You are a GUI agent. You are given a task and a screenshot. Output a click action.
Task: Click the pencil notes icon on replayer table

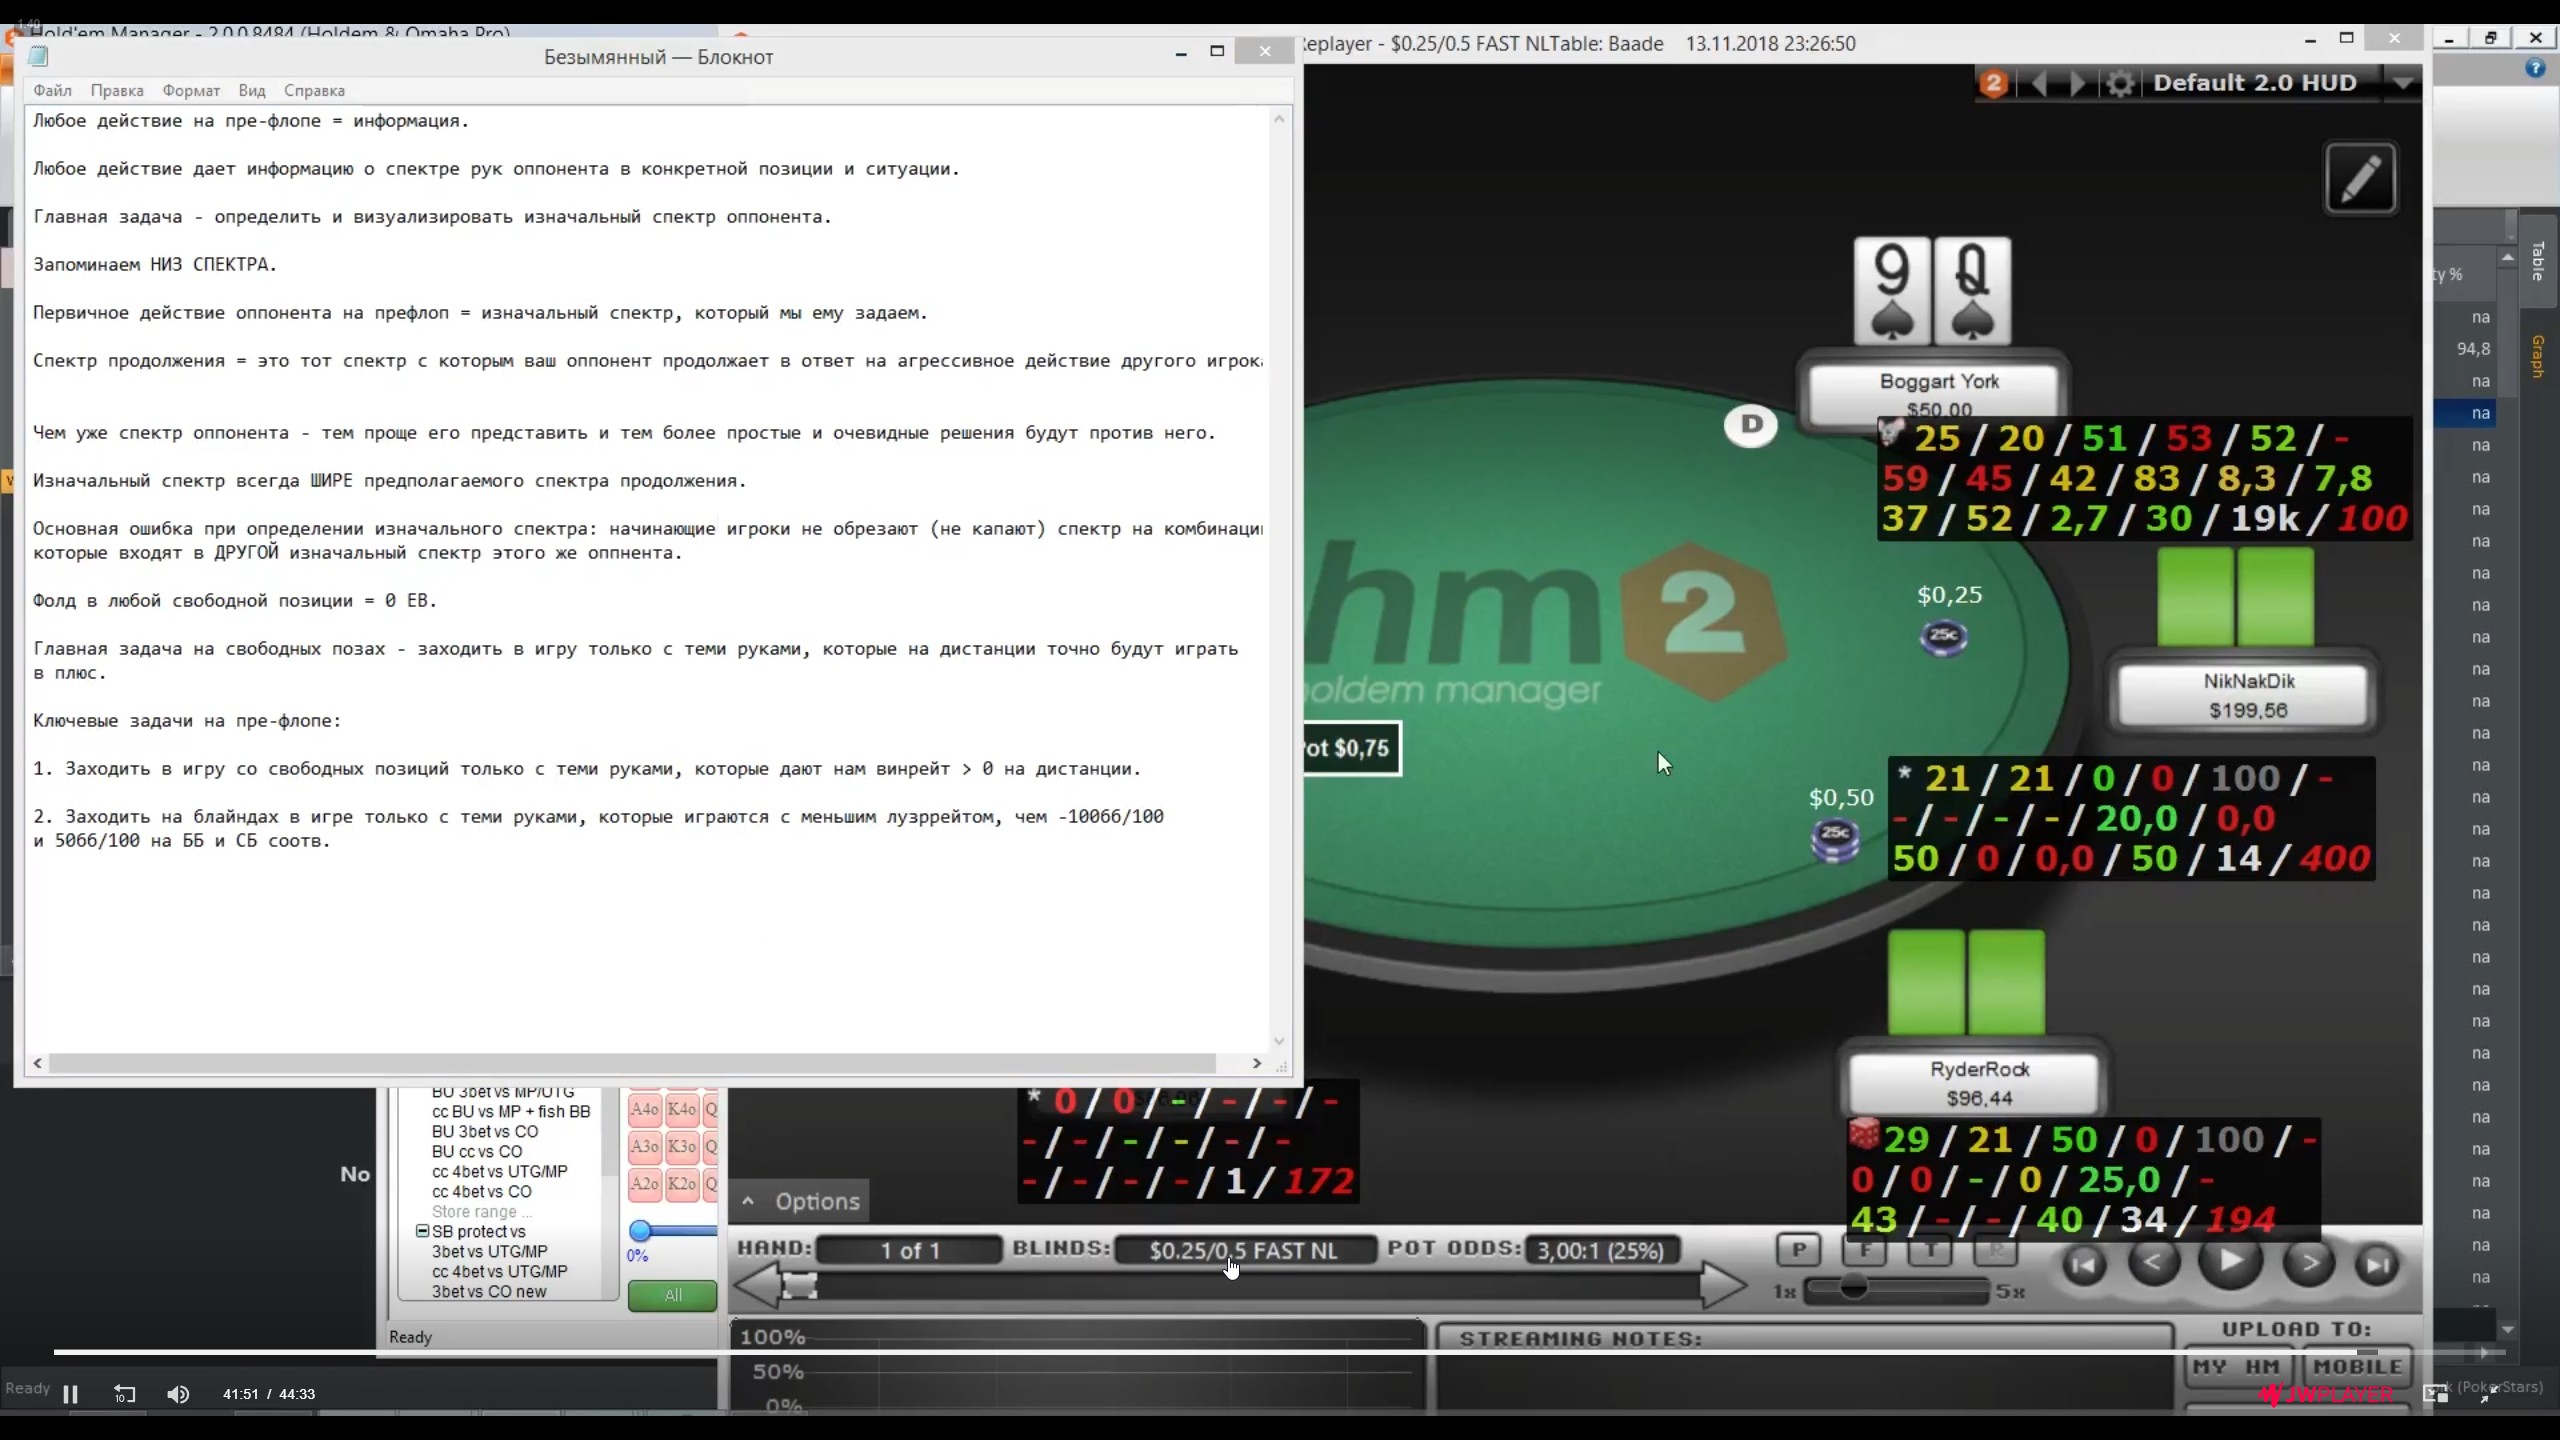click(x=2360, y=179)
